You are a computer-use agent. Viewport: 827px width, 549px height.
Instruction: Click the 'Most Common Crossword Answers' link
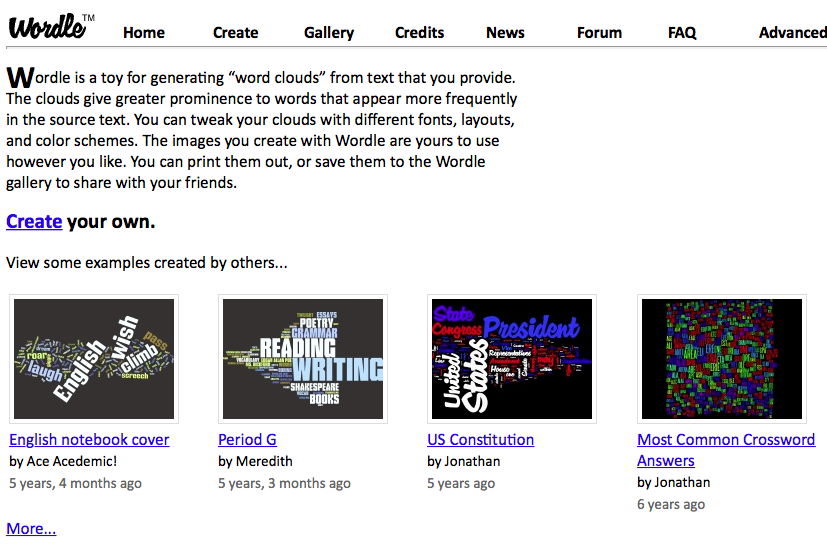pos(726,450)
